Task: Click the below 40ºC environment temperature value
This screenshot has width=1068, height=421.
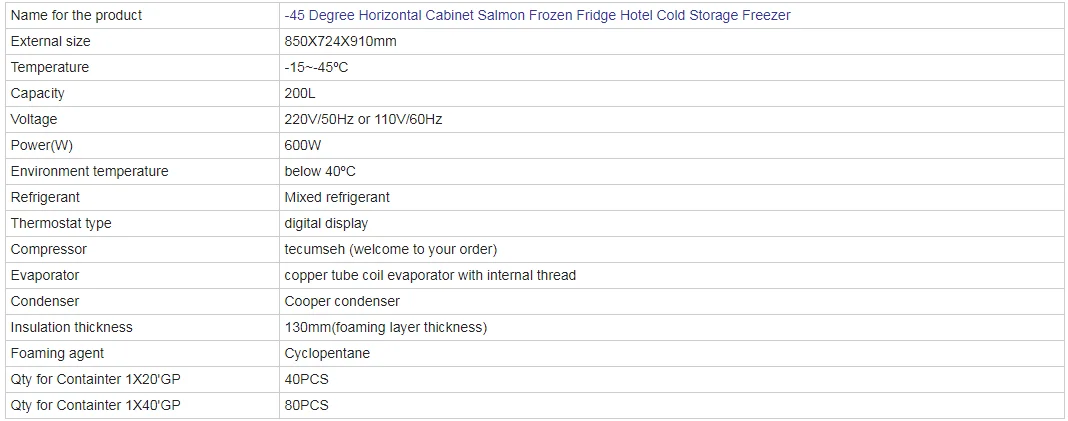Action: pyautogui.click(x=320, y=171)
